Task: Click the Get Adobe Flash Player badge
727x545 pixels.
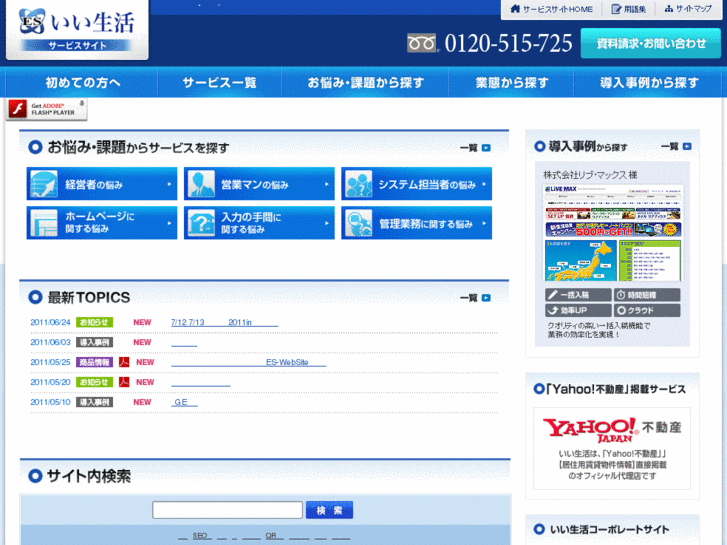Action: (x=46, y=109)
